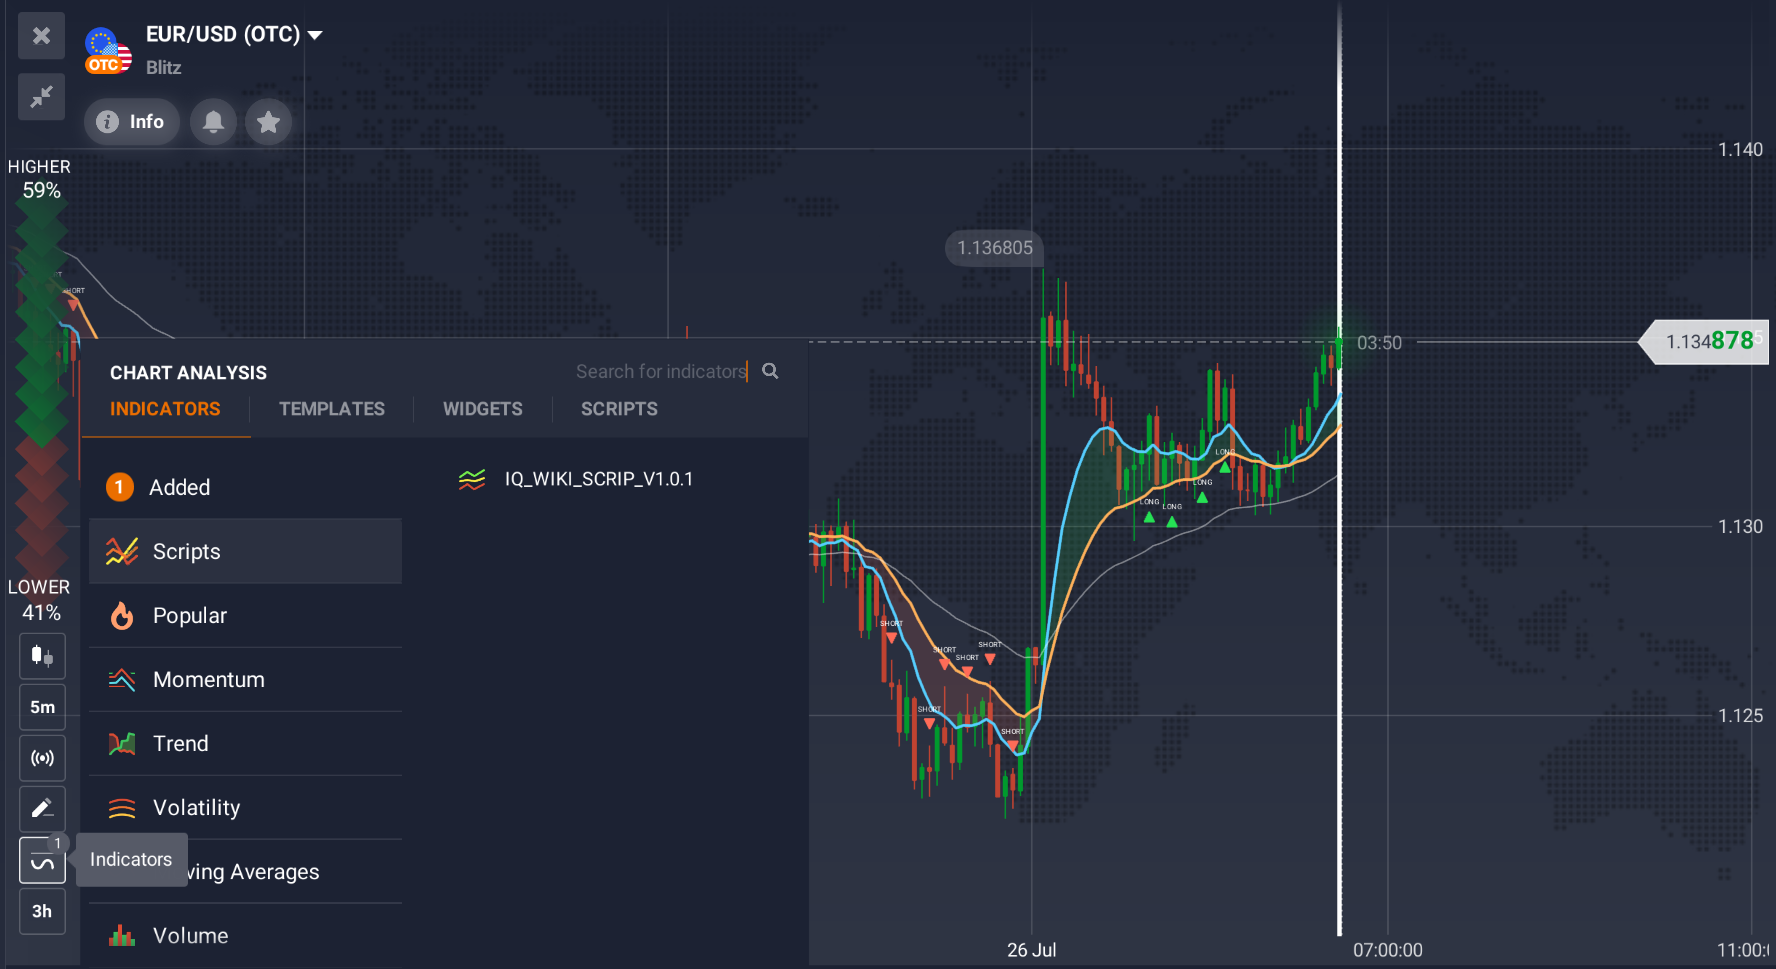
Task: Click the live signal broadcast icon
Action: [x=42, y=758]
